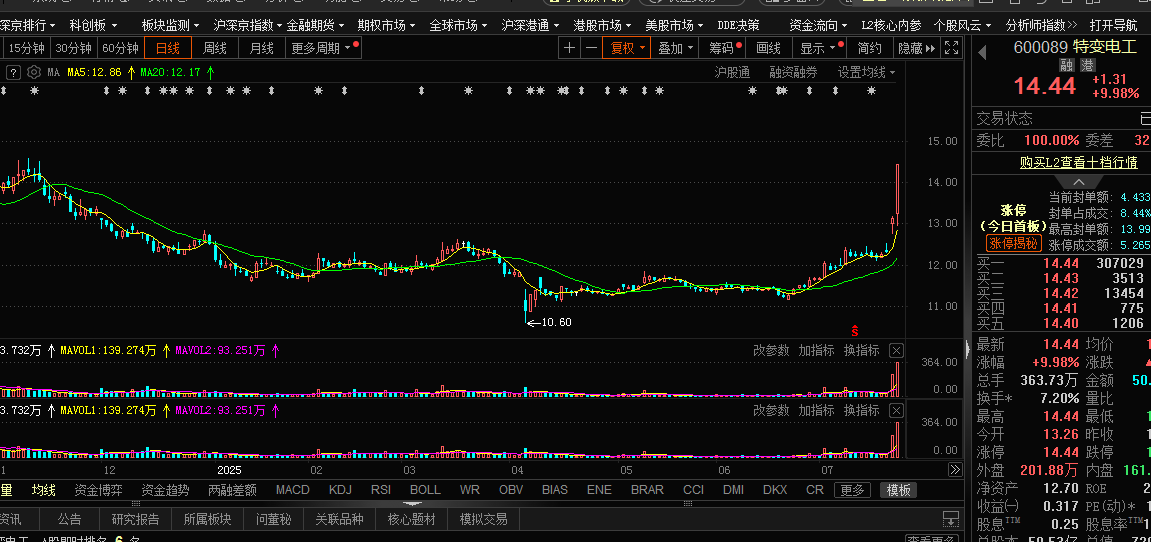Image resolution: width=1151 pixels, height=542 pixels.
Task: Select the MACD indicator
Action: pyautogui.click(x=293, y=490)
